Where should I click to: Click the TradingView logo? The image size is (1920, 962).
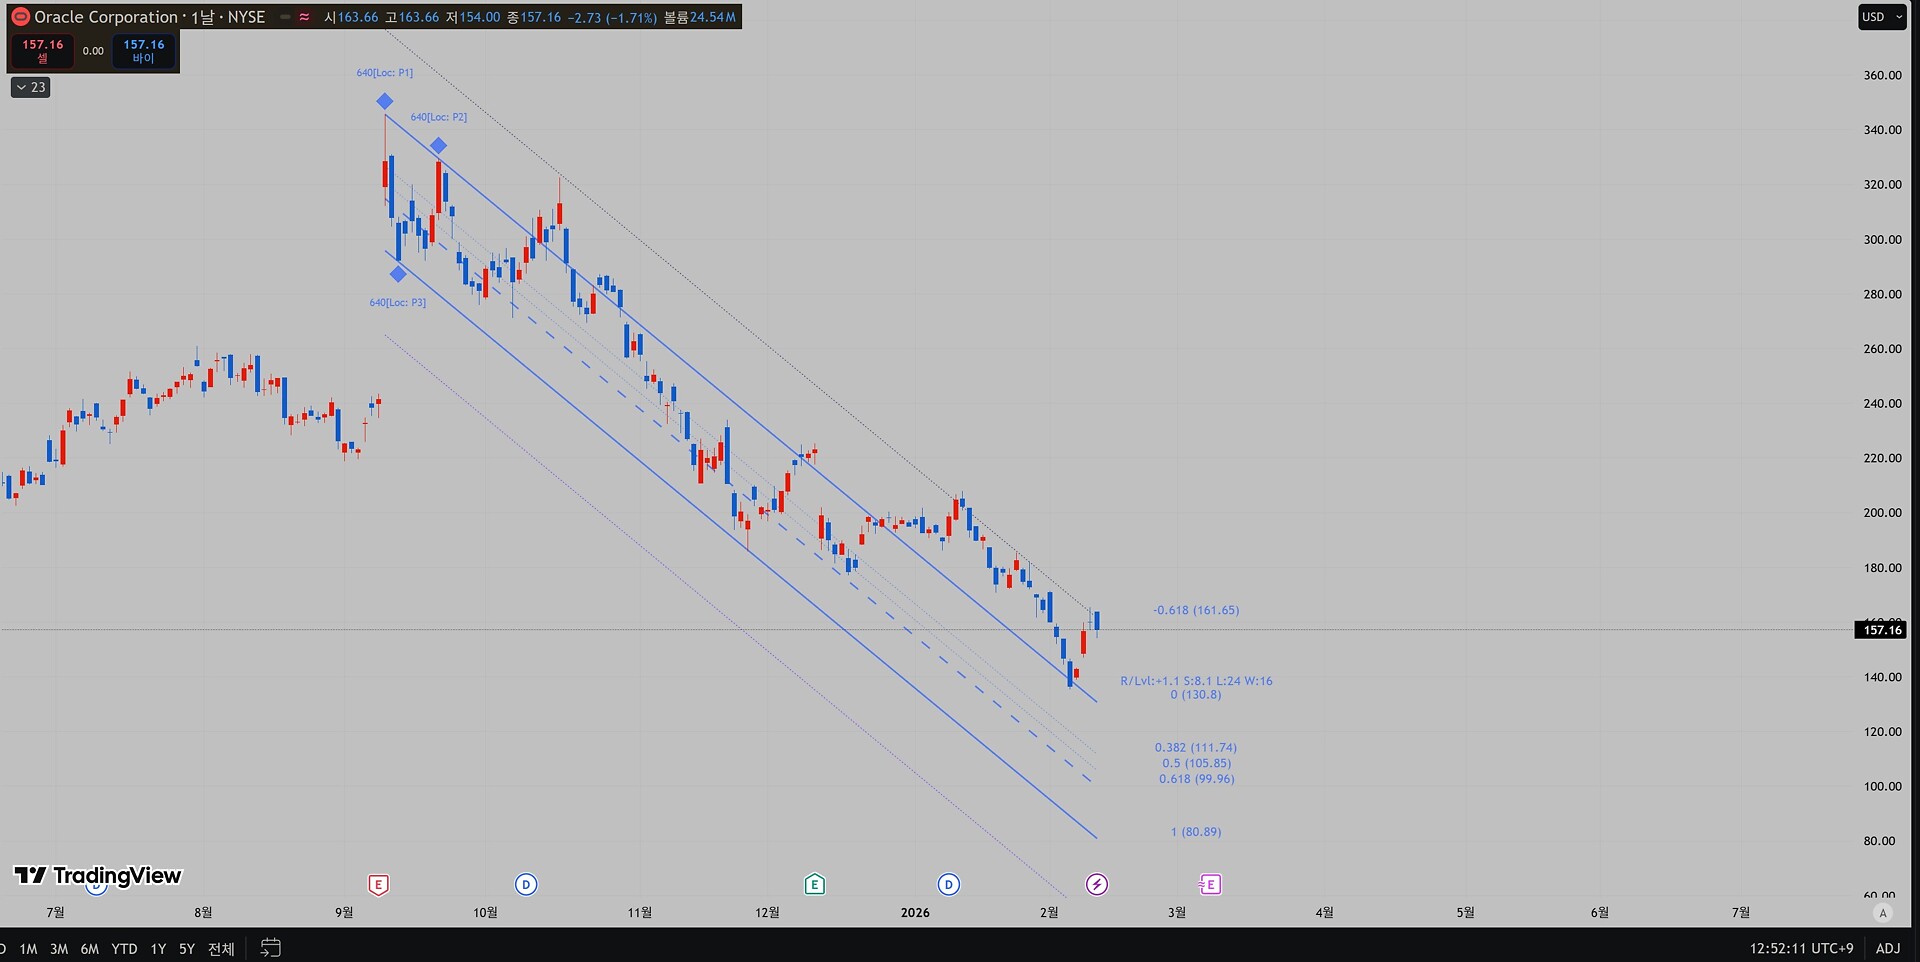pos(98,876)
